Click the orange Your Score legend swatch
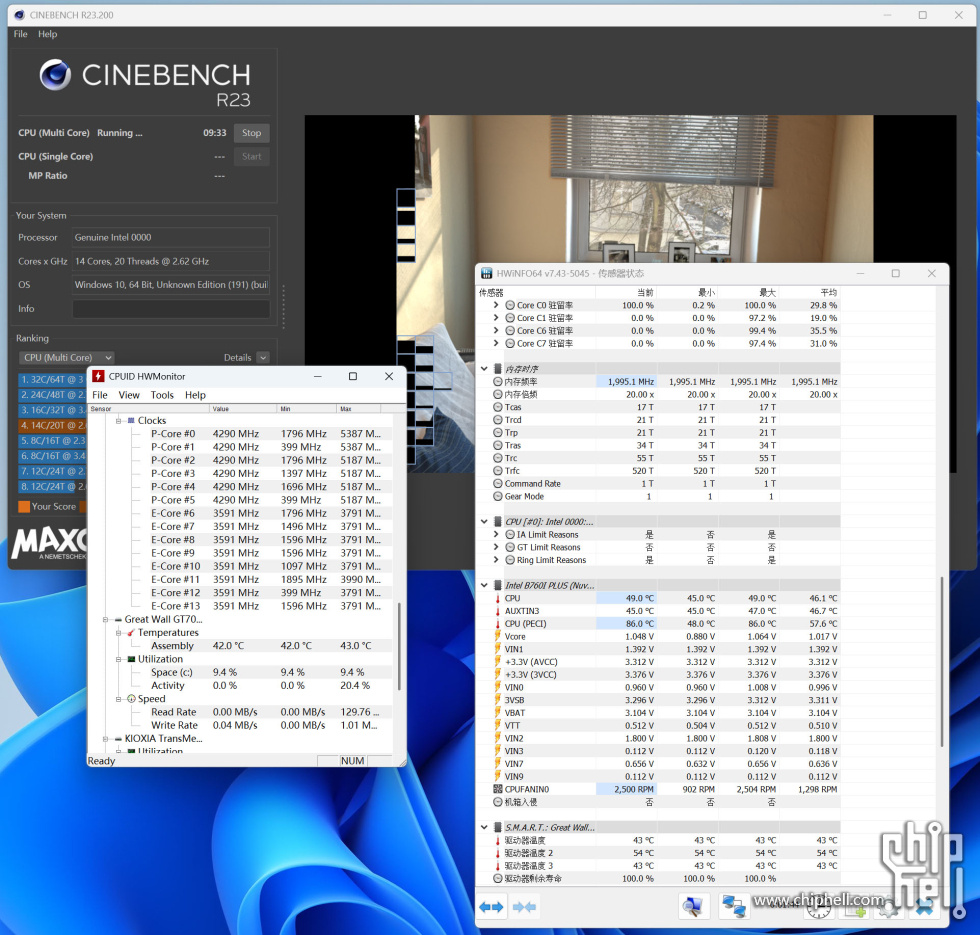The width and height of the screenshot is (980, 935). [24, 507]
